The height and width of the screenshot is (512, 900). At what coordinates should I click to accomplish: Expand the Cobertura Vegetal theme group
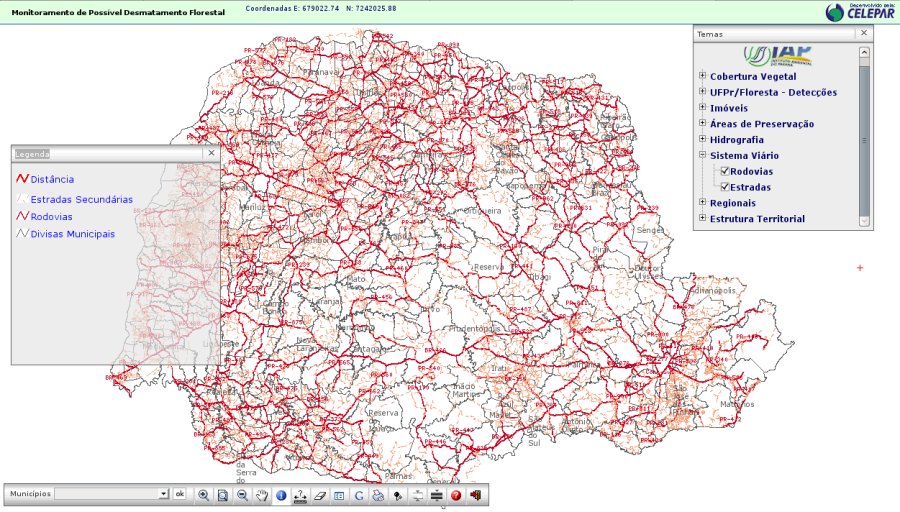702,76
